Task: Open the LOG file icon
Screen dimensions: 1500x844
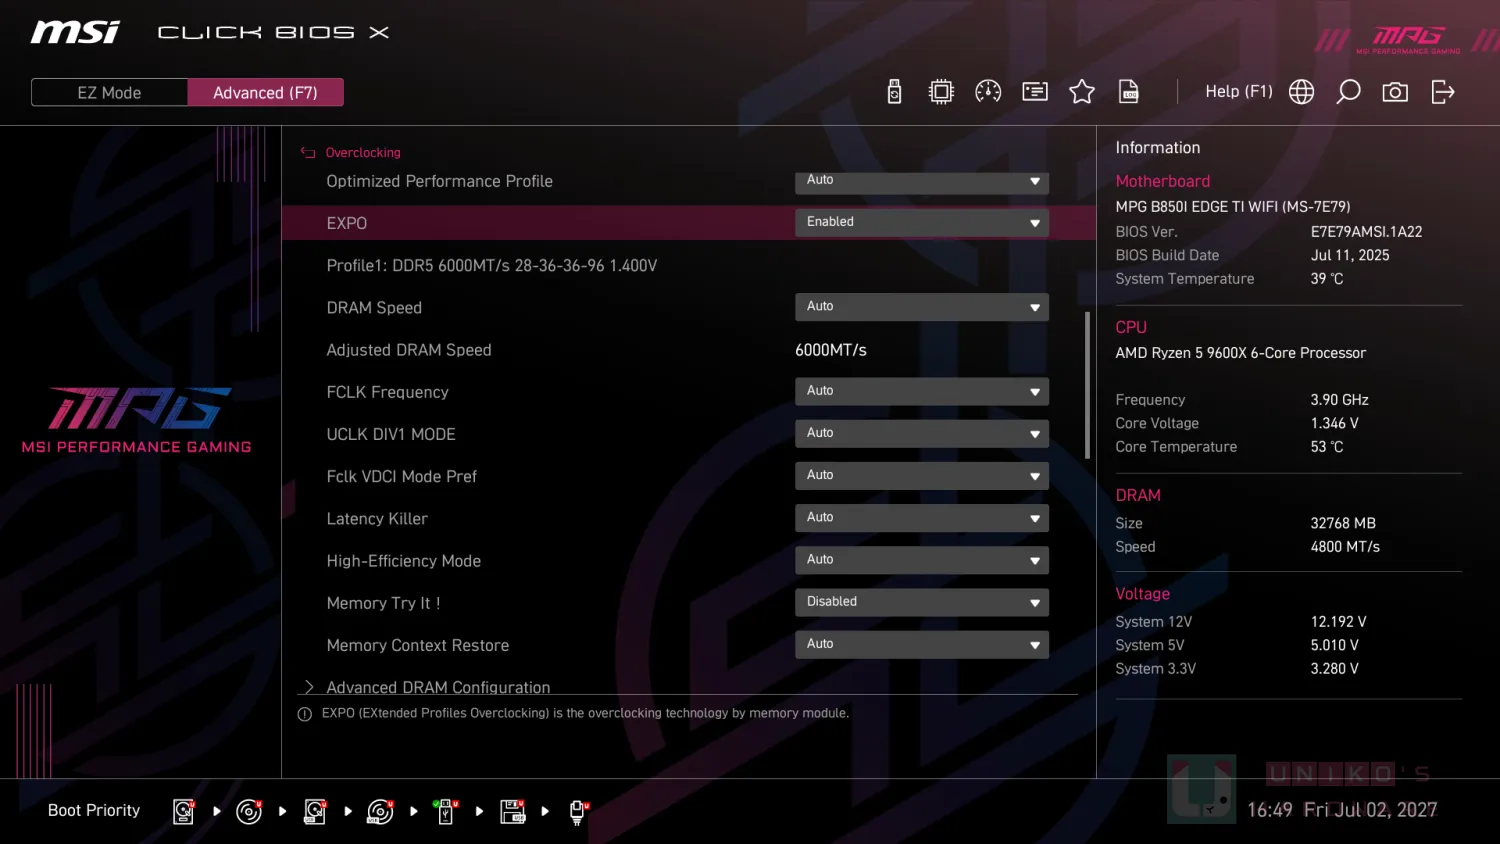Action: pyautogui.click(x=1129, y=92)
